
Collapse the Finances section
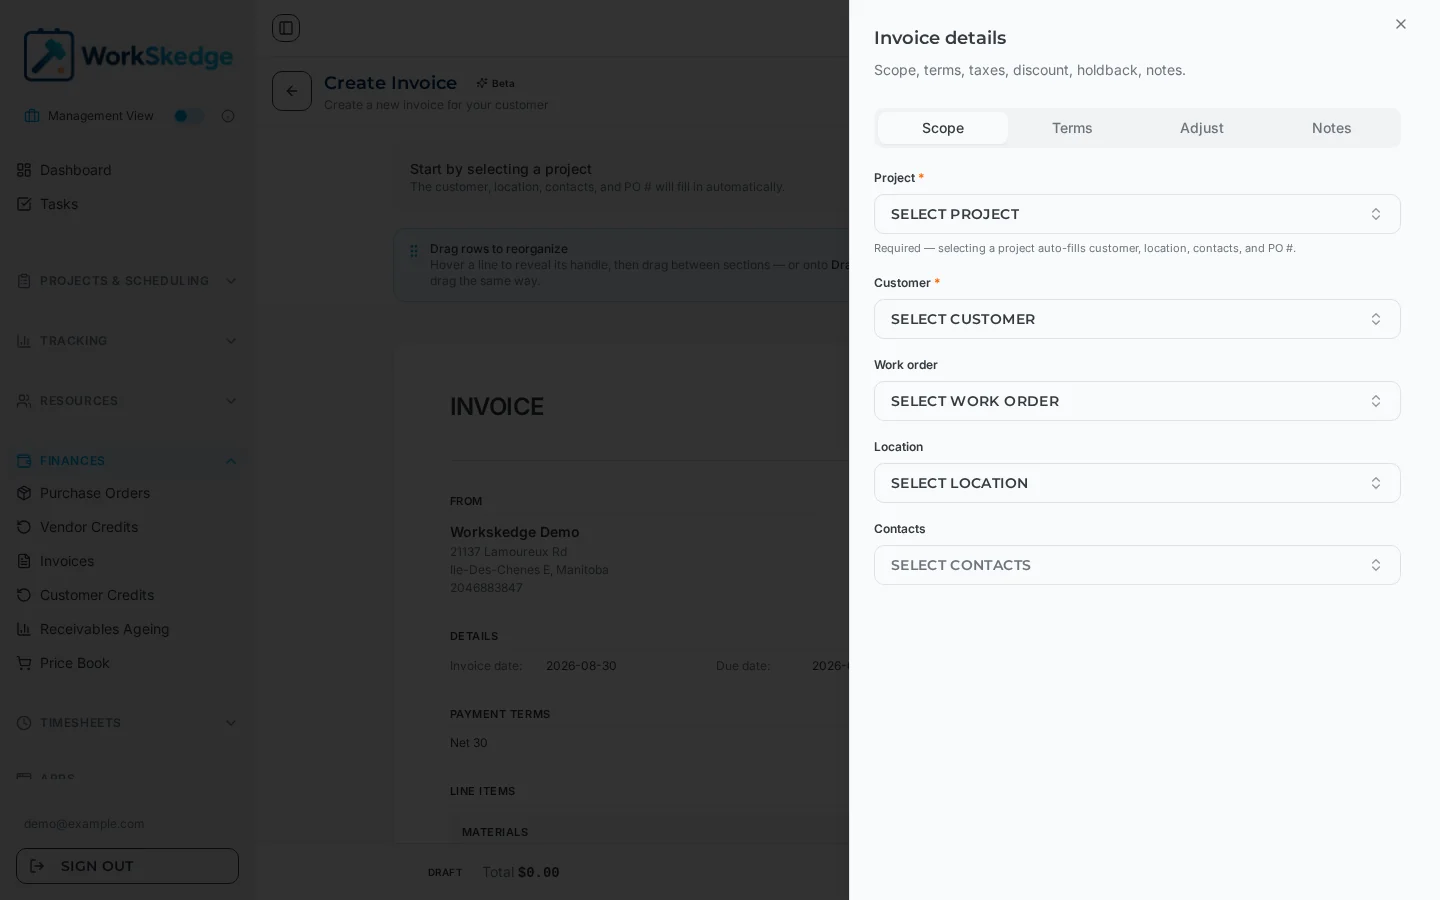click(127, 461)
